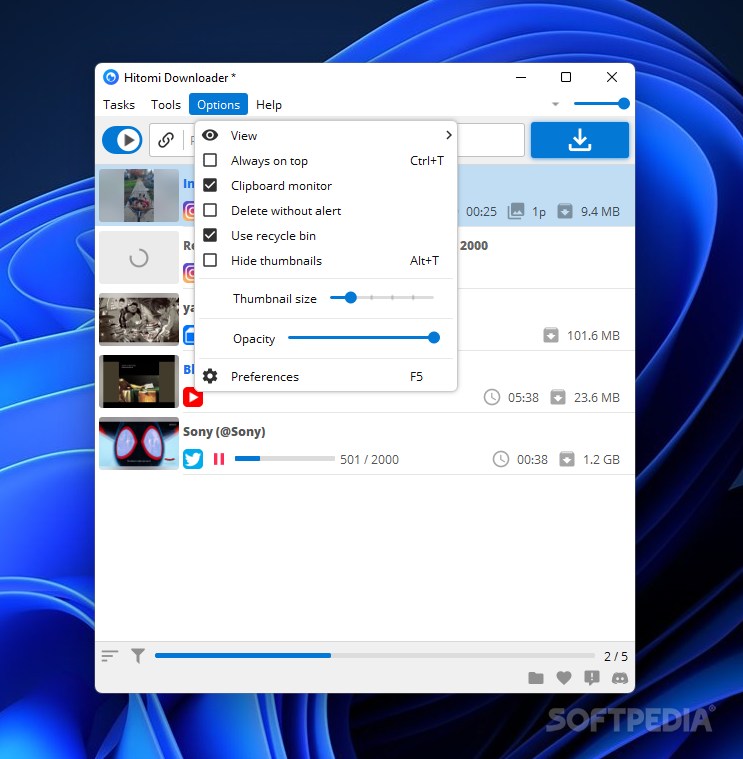Click the manga-style third row thumbnail
743x759 pixels.
tap(139, 319)
